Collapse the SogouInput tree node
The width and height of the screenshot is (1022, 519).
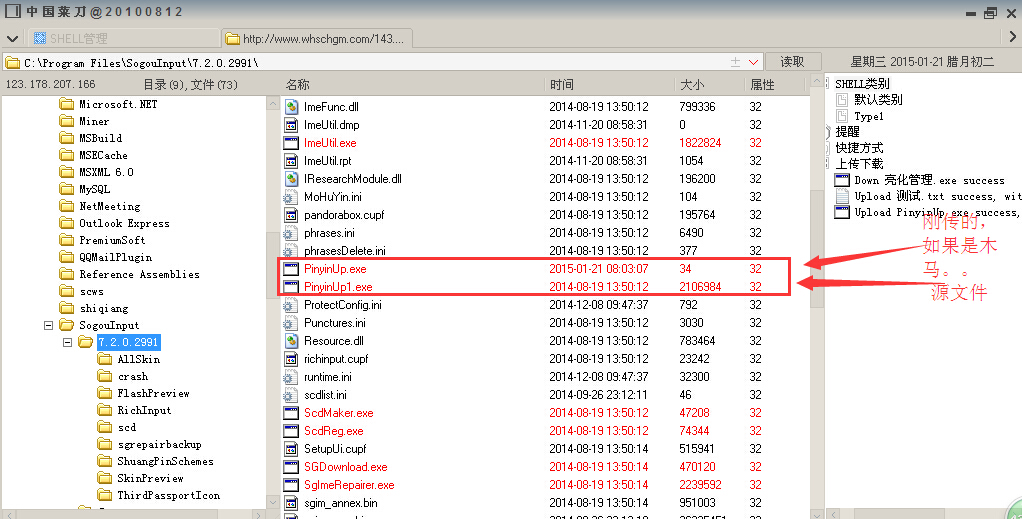pyautogui.click(x=48, y=325)
